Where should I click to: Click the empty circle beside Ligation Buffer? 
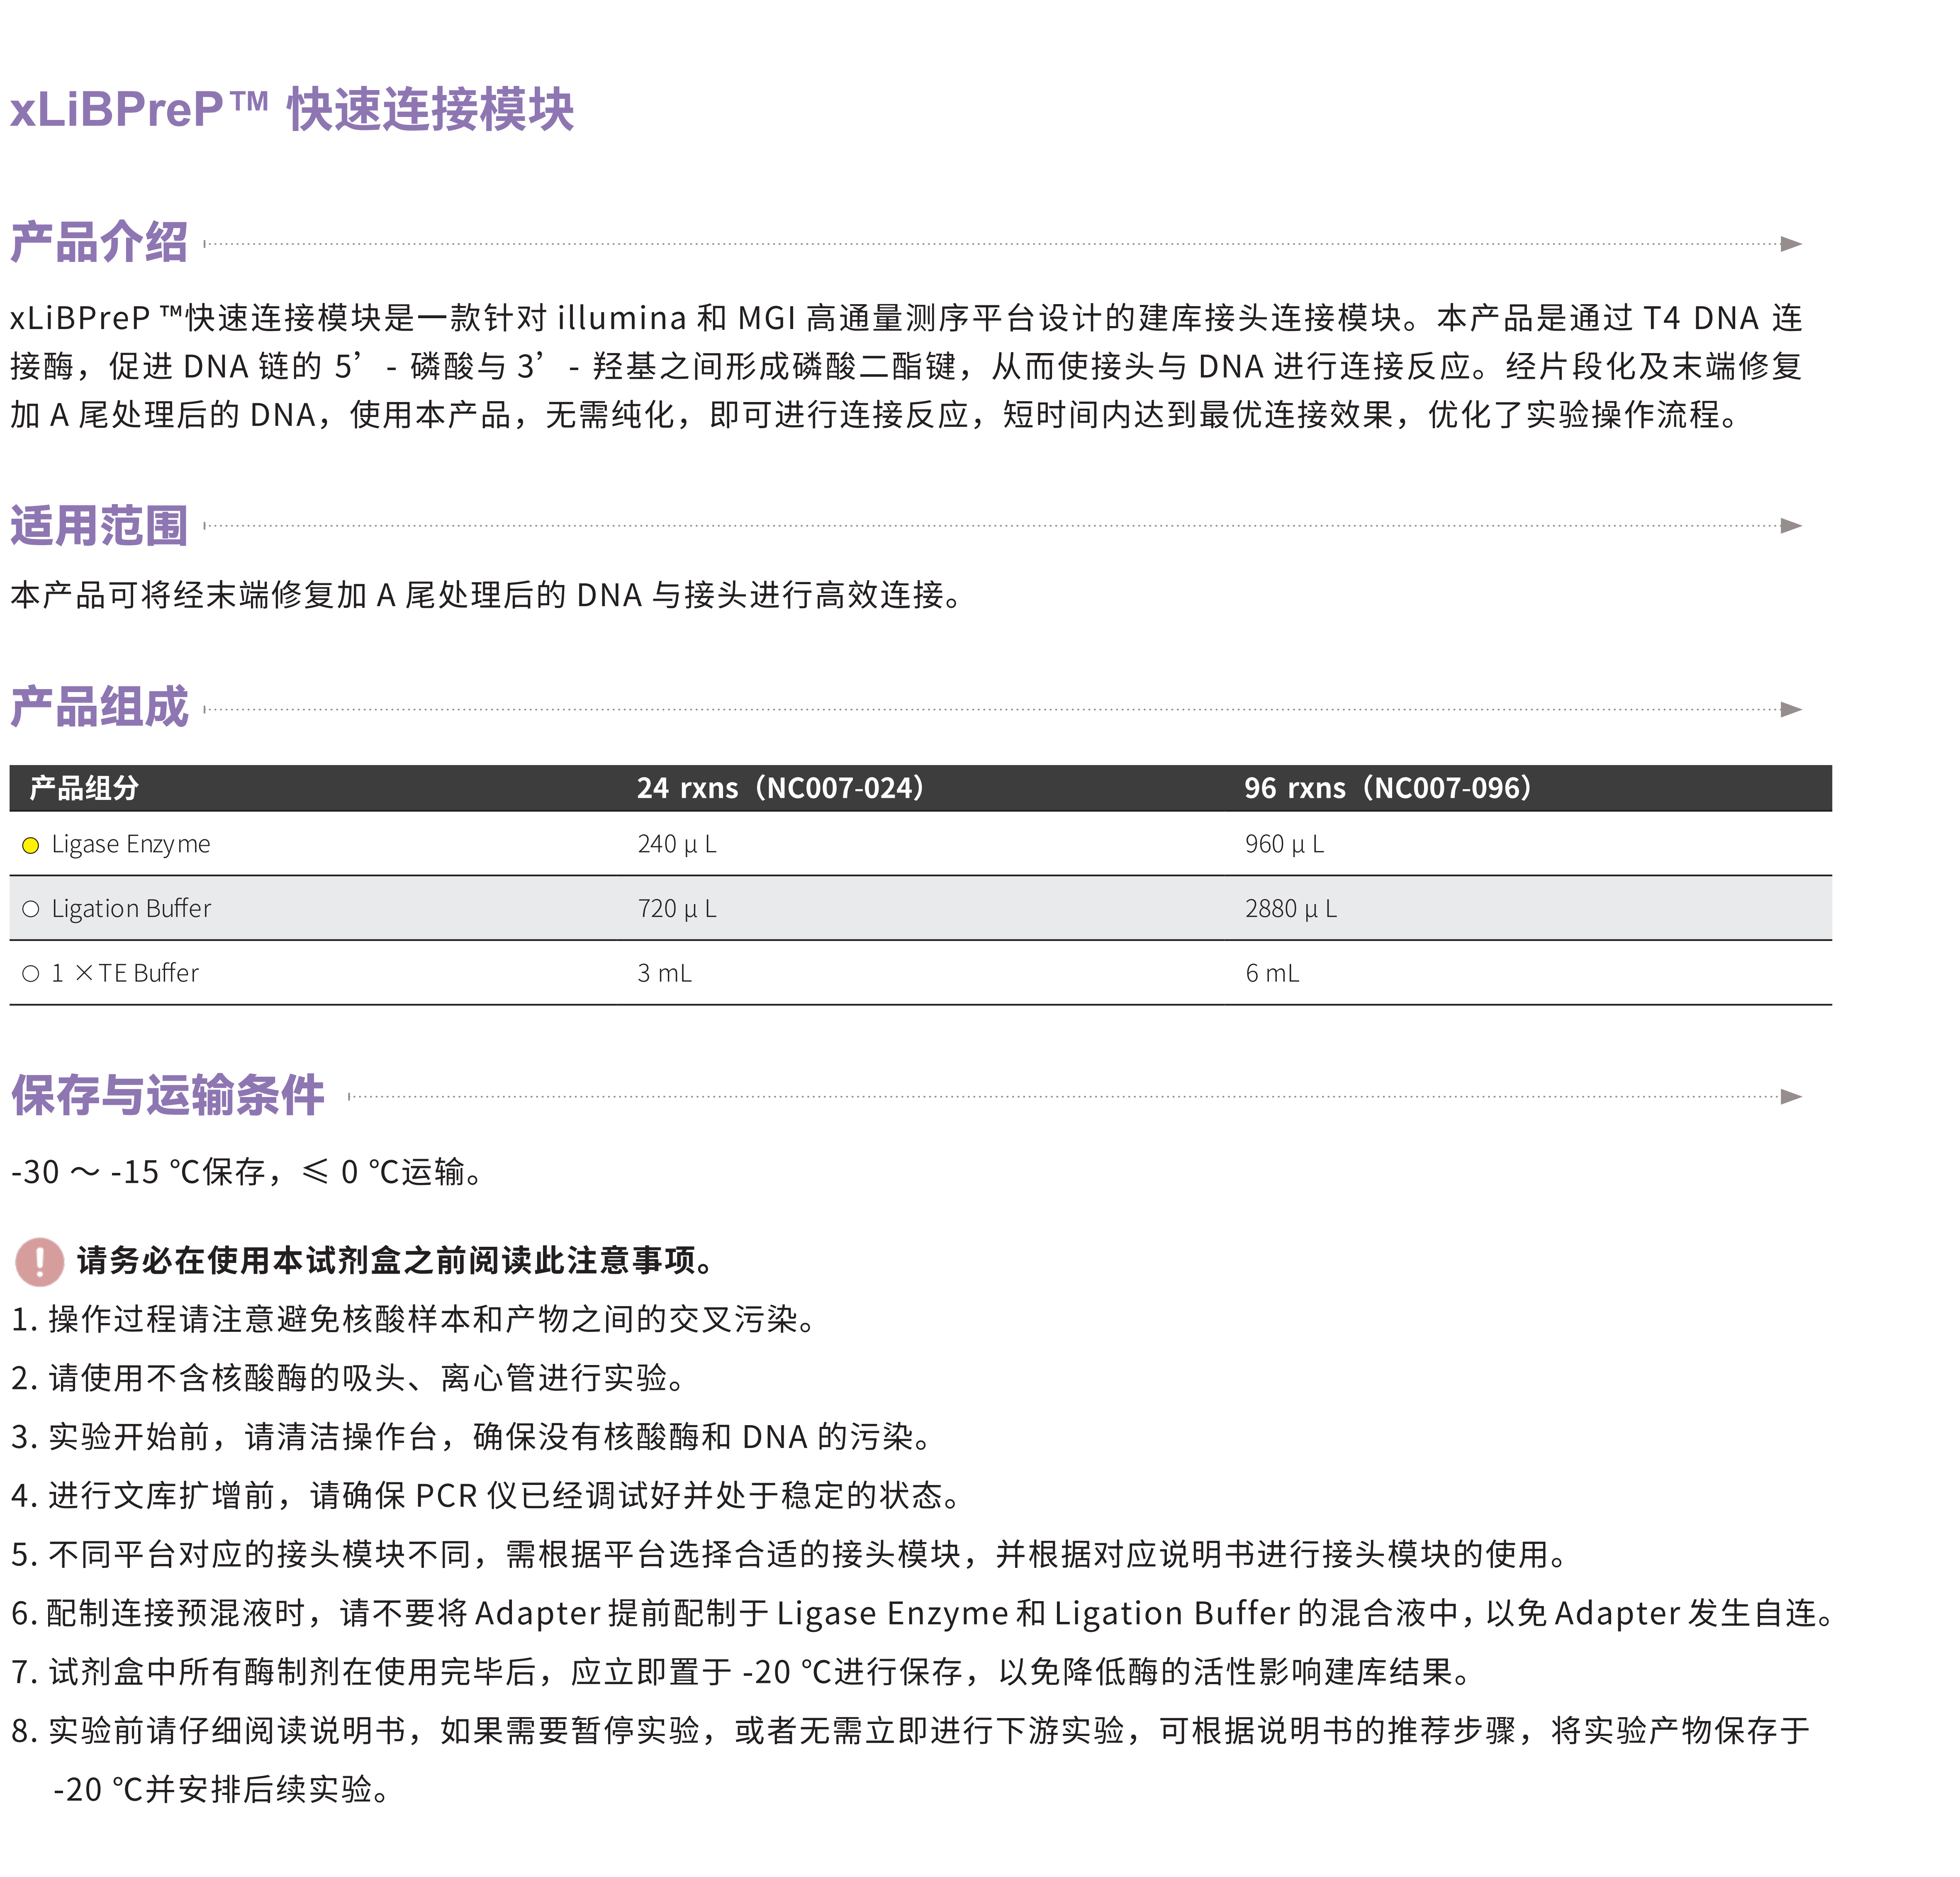[31, 909]
